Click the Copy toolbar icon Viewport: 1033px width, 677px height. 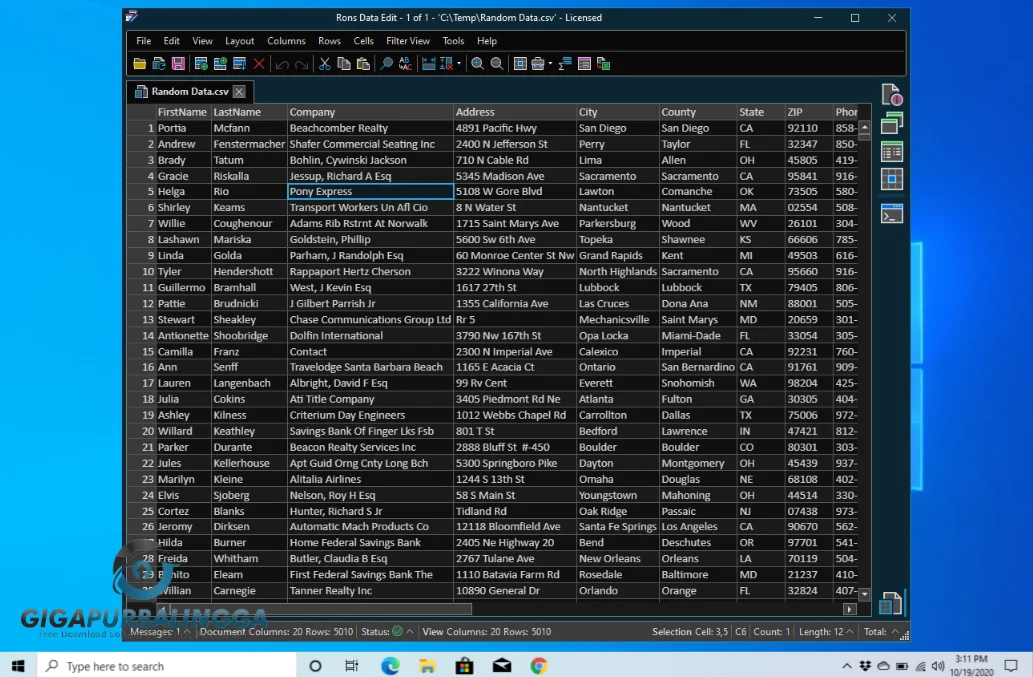(x=344, y=64)
